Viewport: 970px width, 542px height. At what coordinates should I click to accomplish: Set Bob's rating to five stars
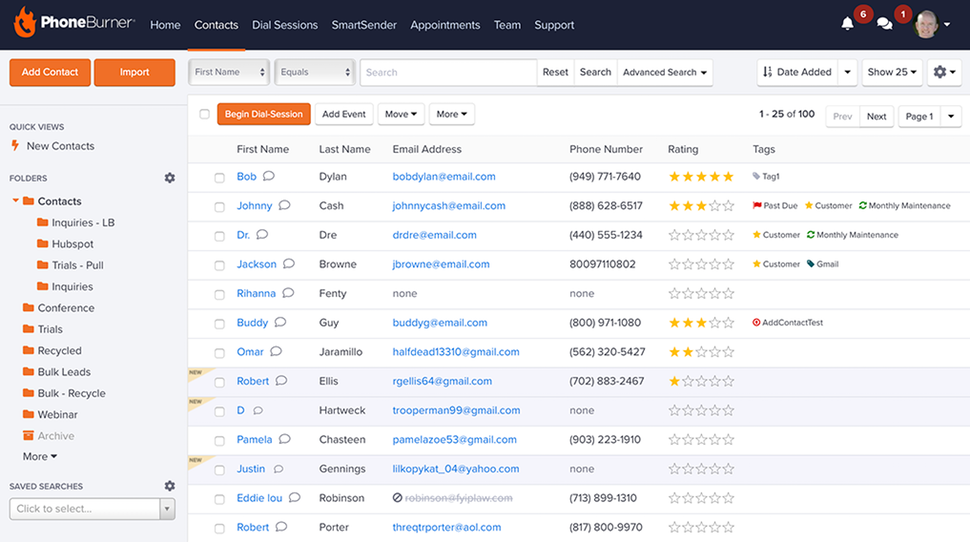tap(728, 177)
